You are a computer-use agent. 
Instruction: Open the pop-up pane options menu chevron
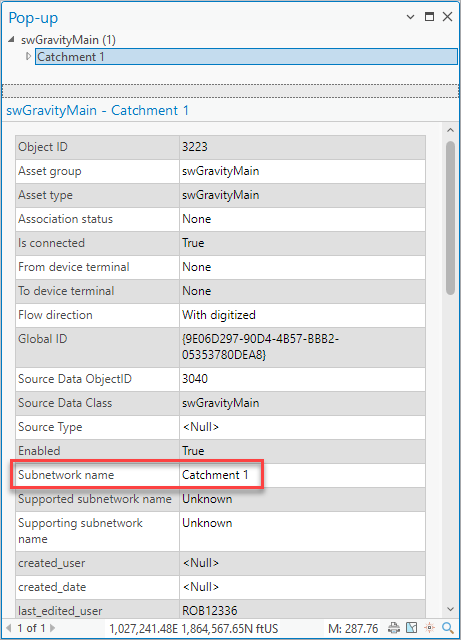(x=410, y=17)
